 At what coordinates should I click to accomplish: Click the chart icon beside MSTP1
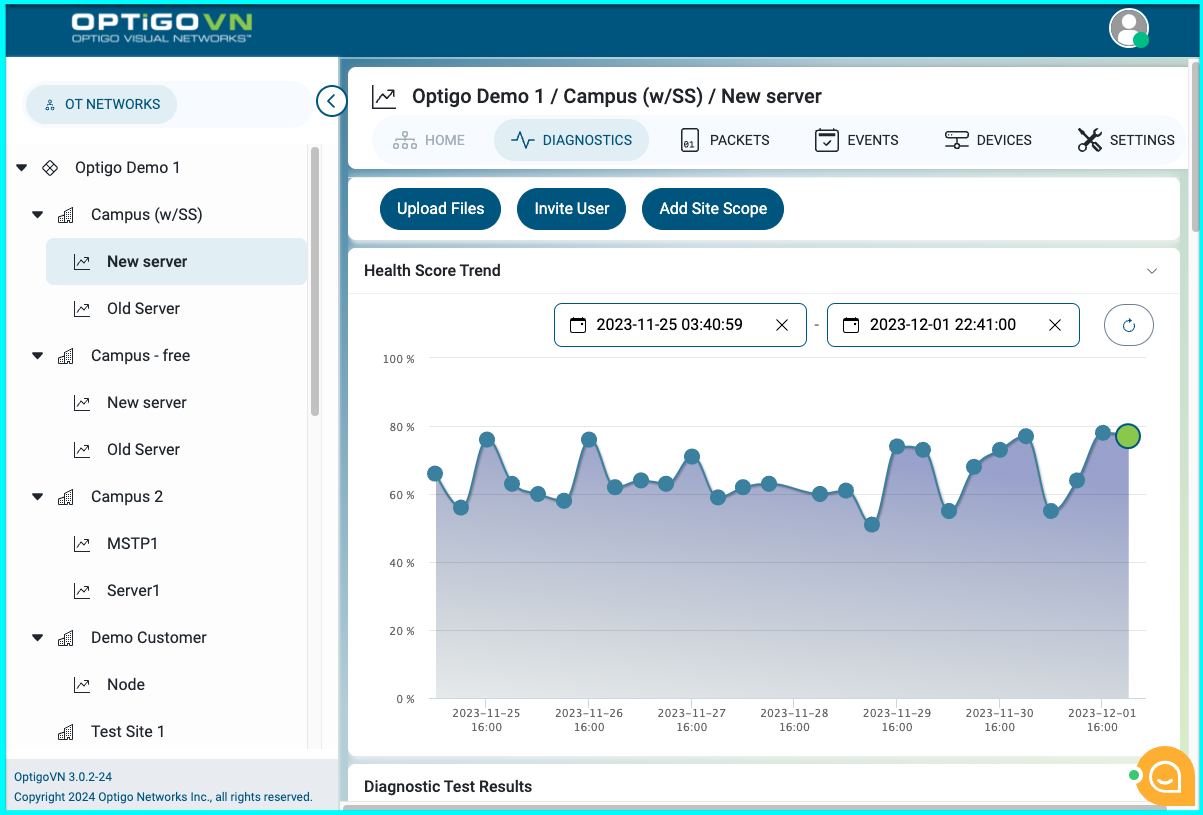coord(82,544)
